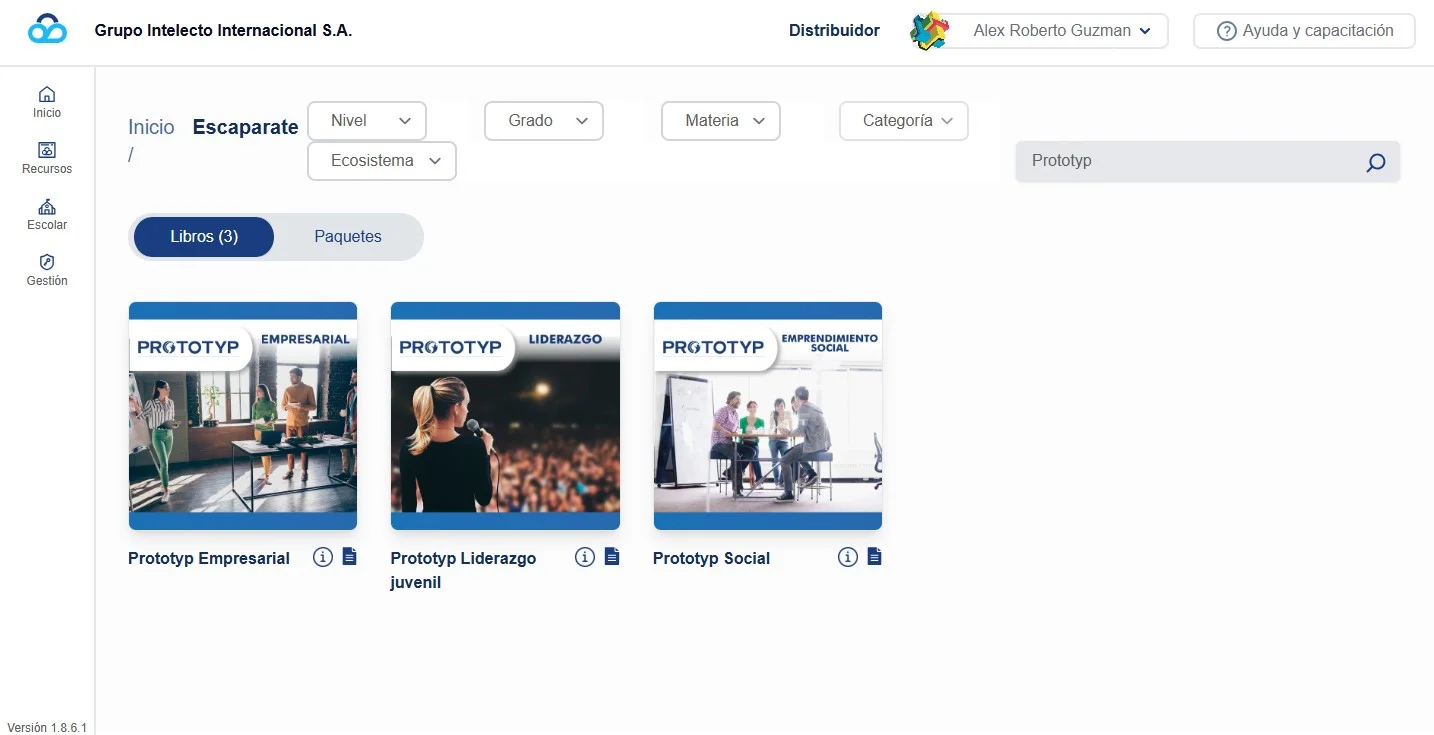Viewport: 1434px width, 735px height.
Task: Open Recursos from the sidebar
Action: [x=47, y=158]
